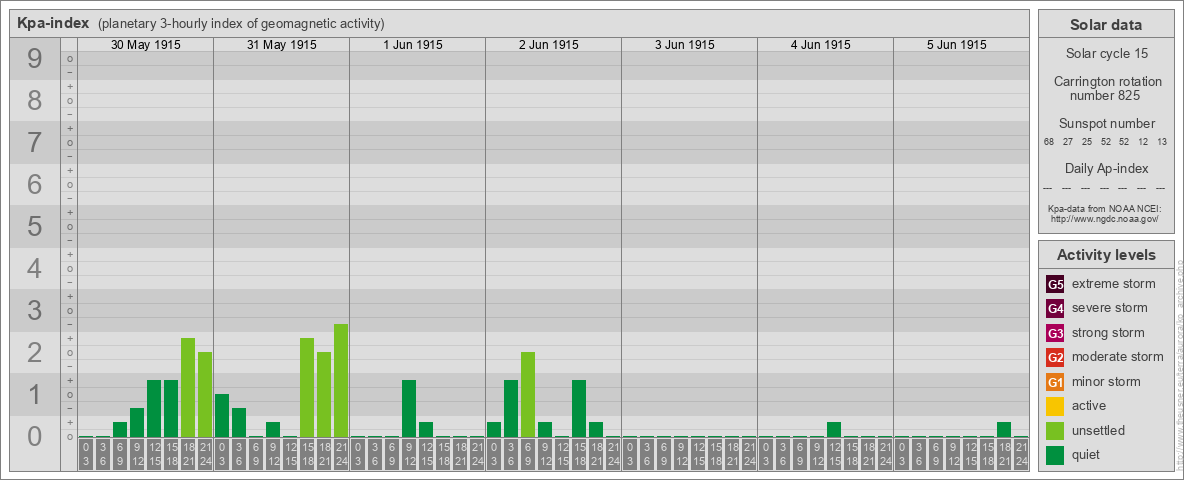This screenshot has width=1184, height=480.
Task: Click the unsettled legend label
Action: coord(1098,430)
